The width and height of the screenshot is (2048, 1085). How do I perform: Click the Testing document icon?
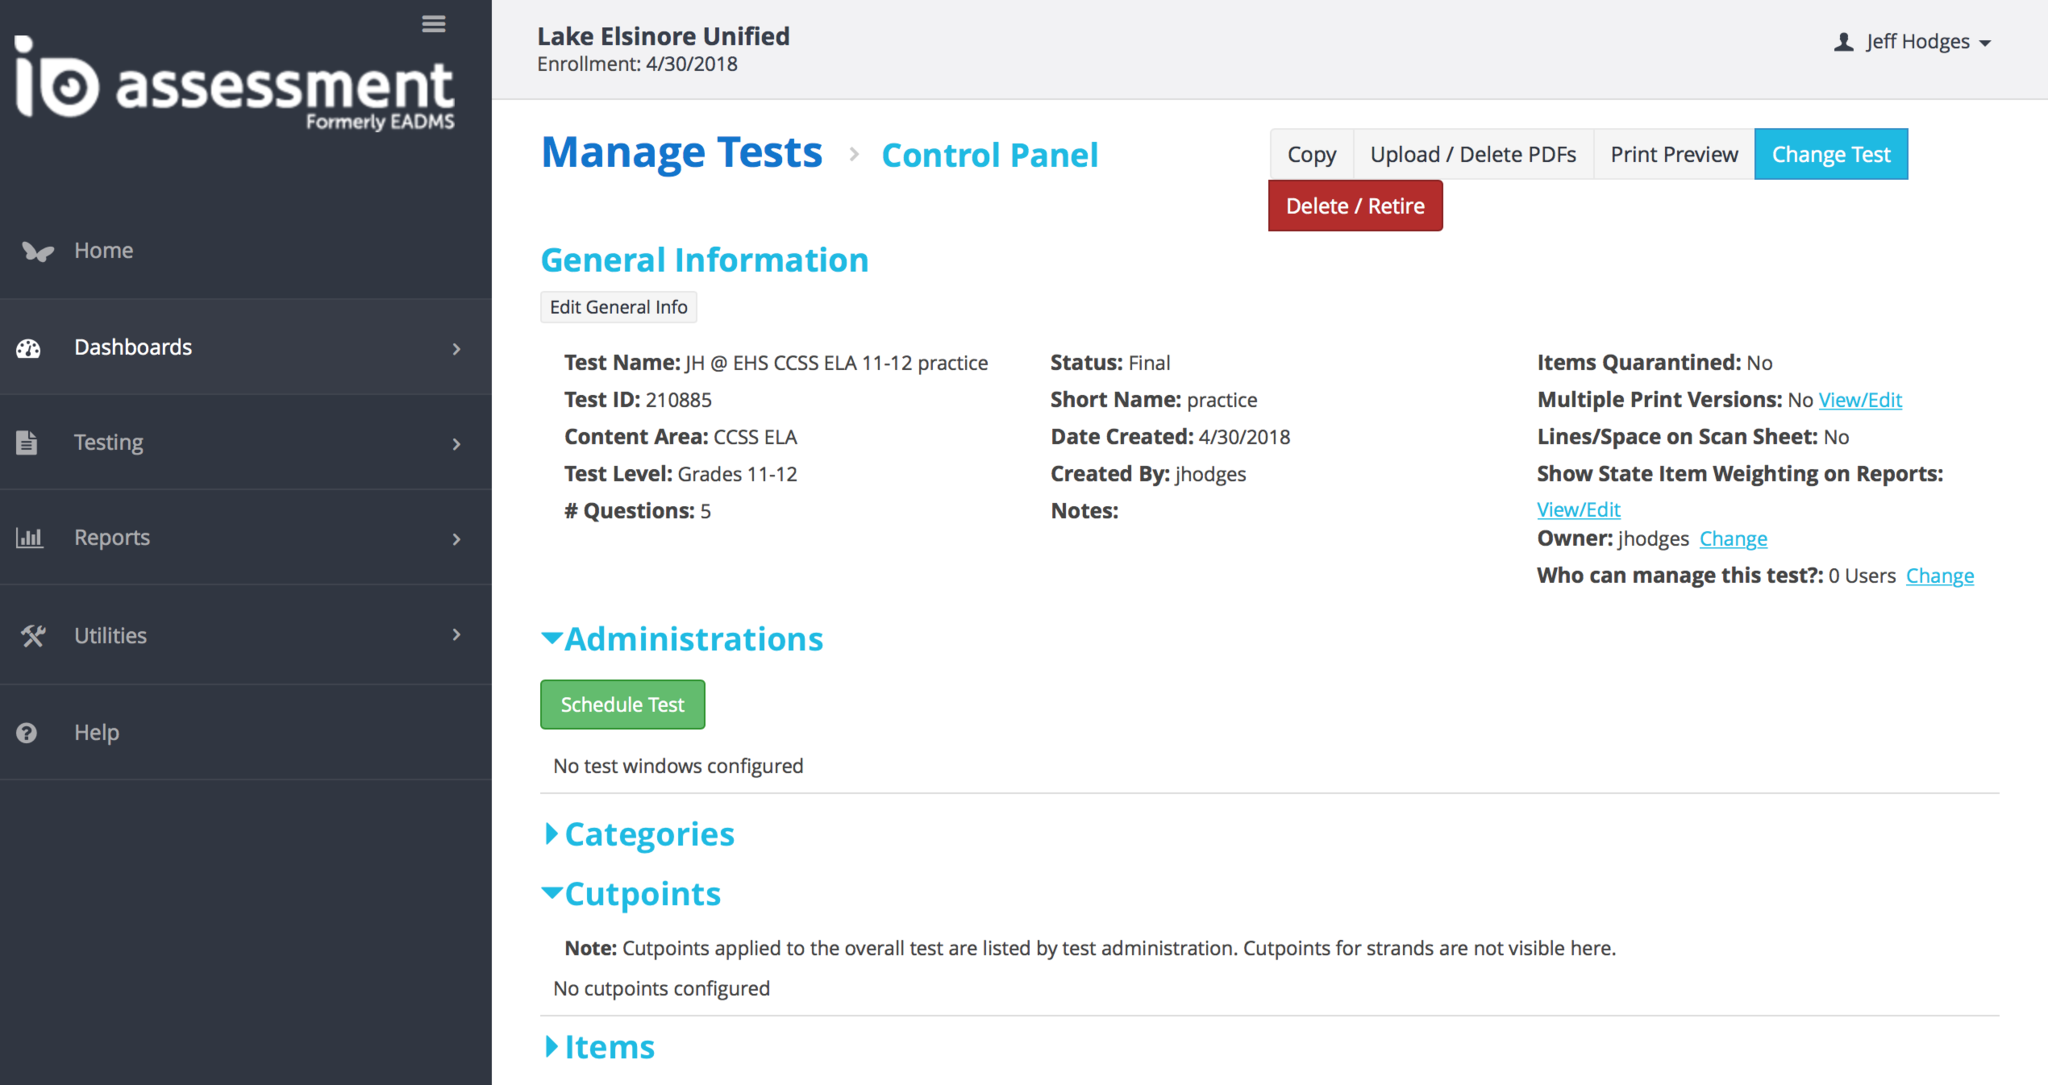click(27, 442)
